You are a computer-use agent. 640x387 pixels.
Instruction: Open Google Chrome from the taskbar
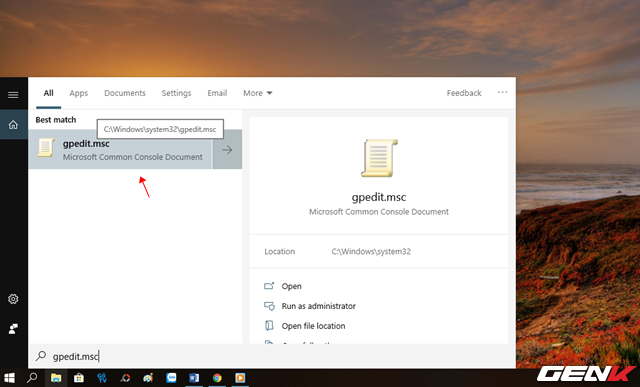point(217,378)
